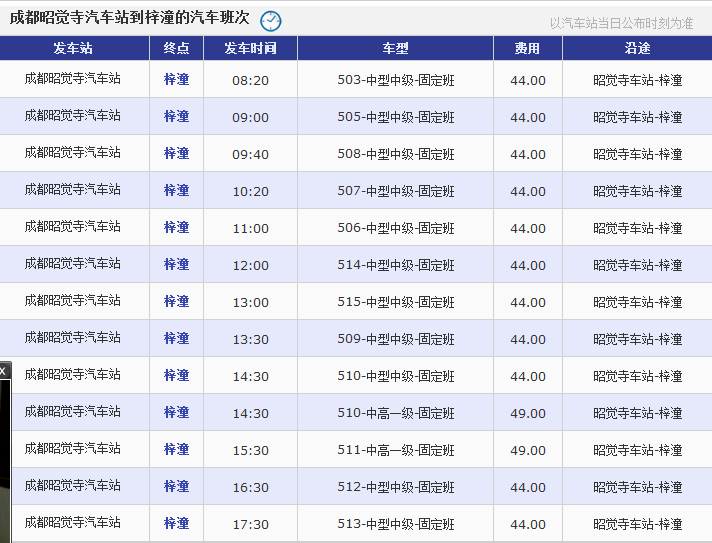Open the 梓潼 link in the 15:30 row
The image size is (712, 543).
[x=177, y=449]
